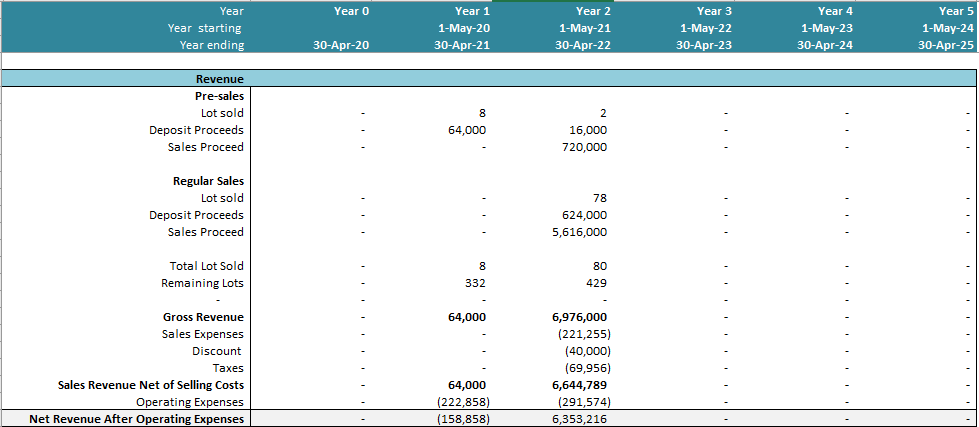Viewport: 979px width, 427px height.
Task: Click the Remaining Lots value 332
Action: [475, 283]
